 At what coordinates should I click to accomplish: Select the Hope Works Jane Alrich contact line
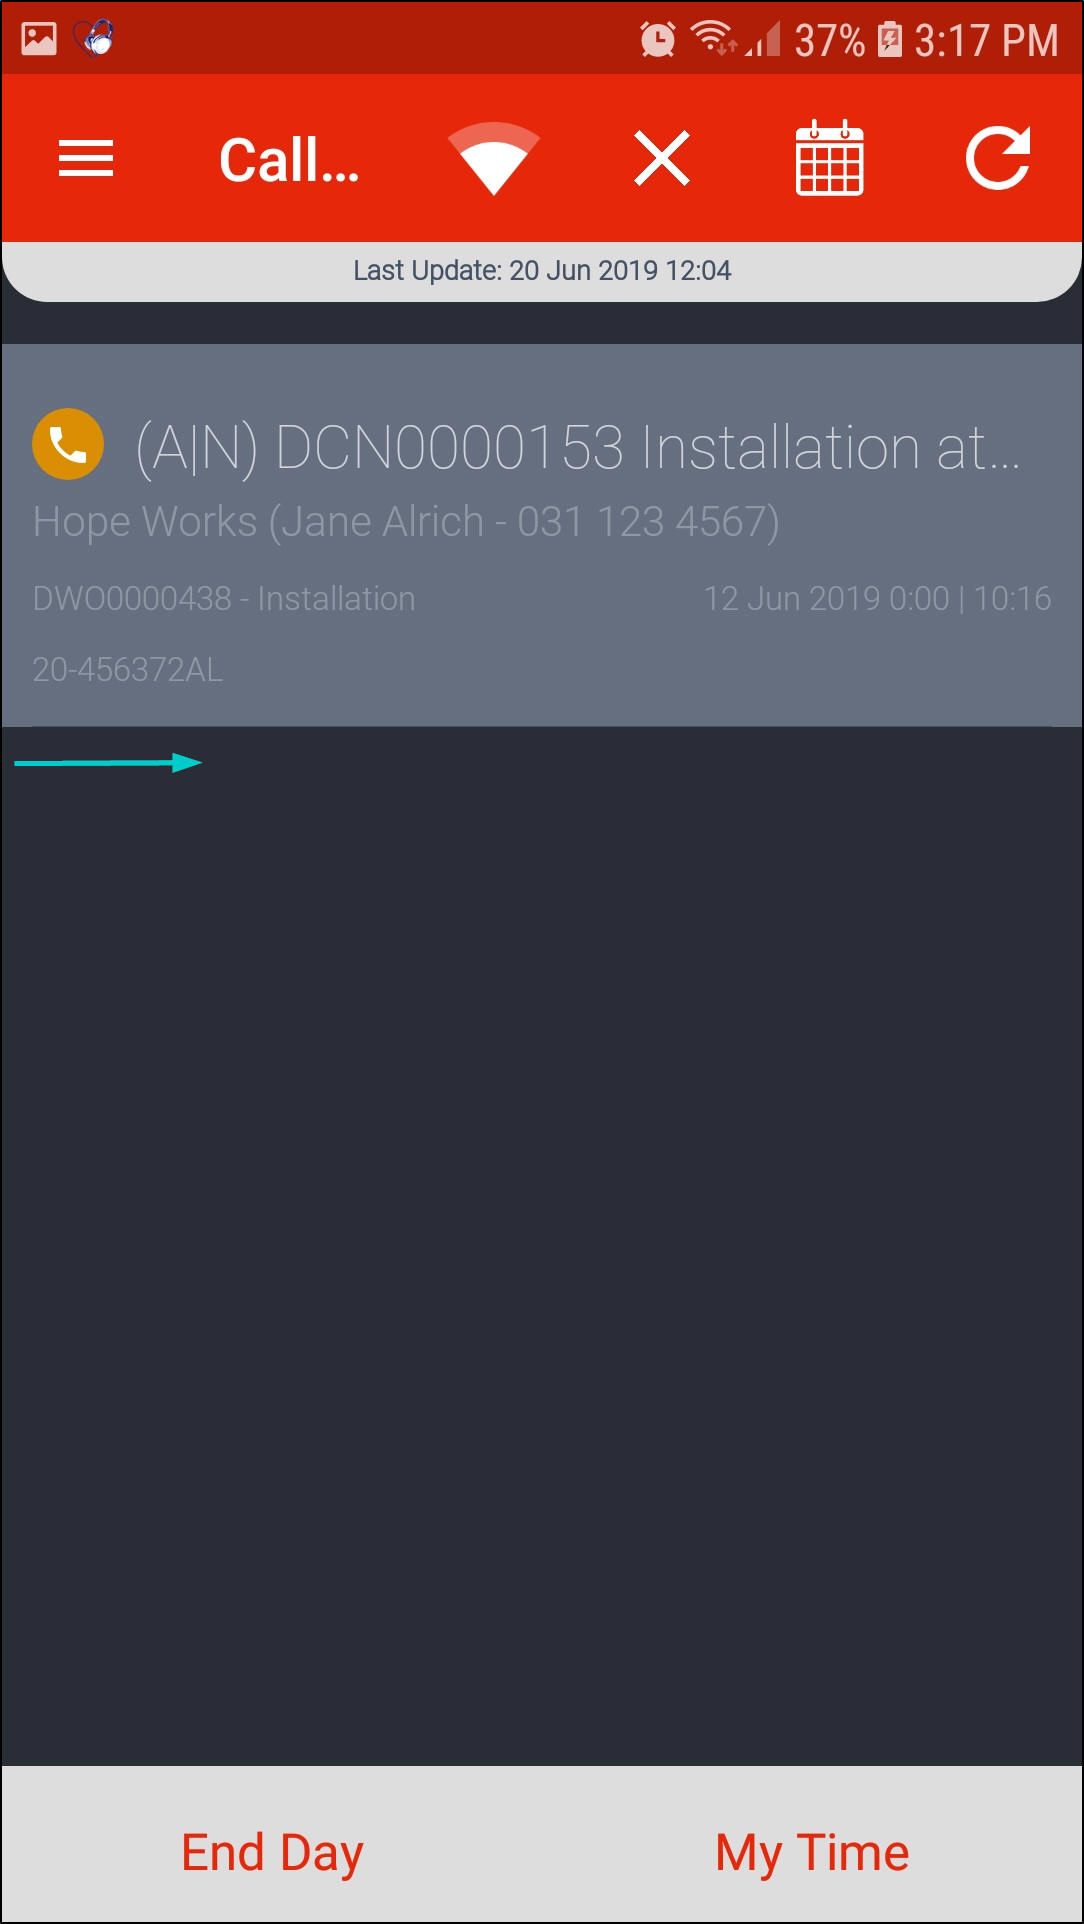pos(406,522)
